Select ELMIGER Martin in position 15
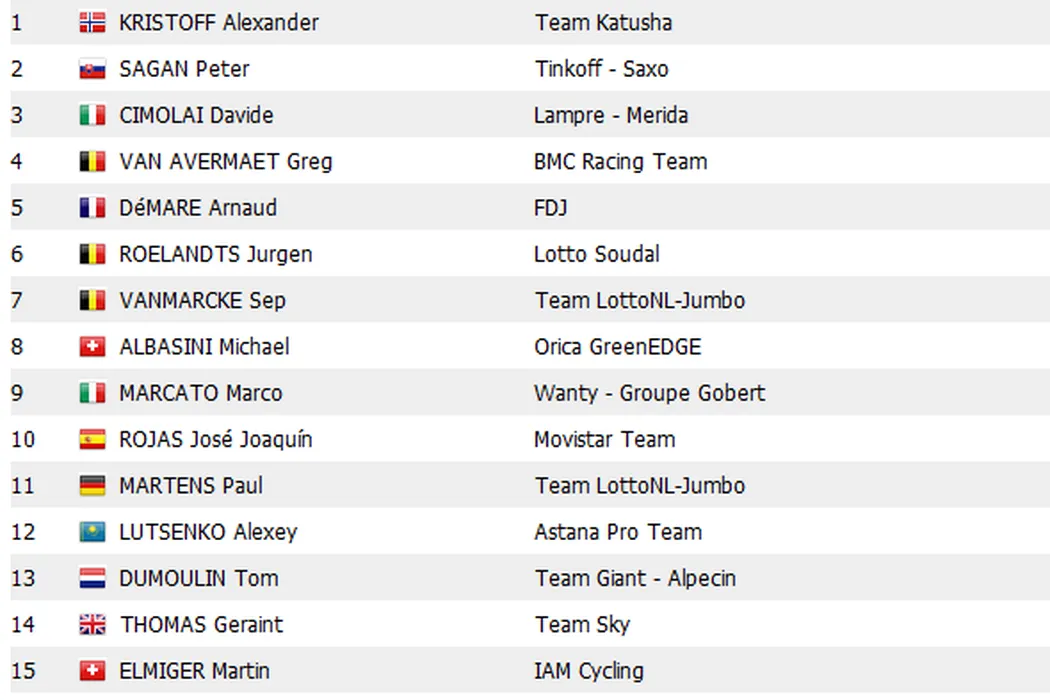1050x700 pixels. point(194,671)
